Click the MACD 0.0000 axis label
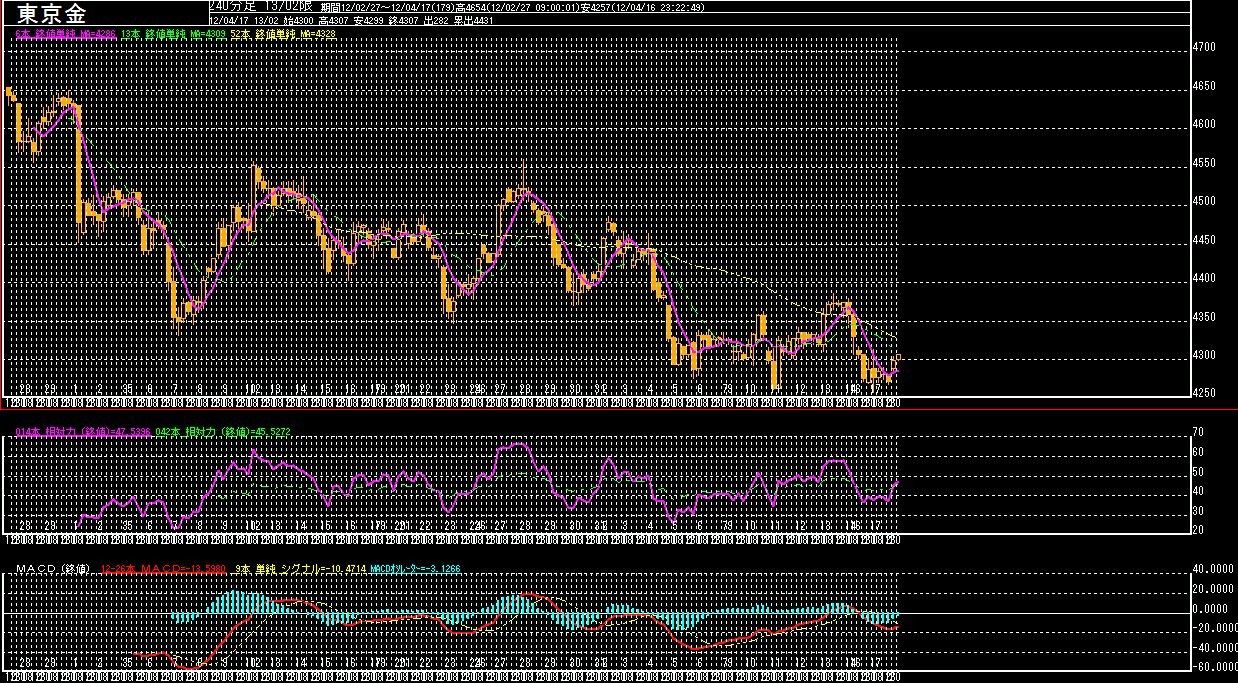This screenshot has height=683, width=1238. [x=1211, y=608]
